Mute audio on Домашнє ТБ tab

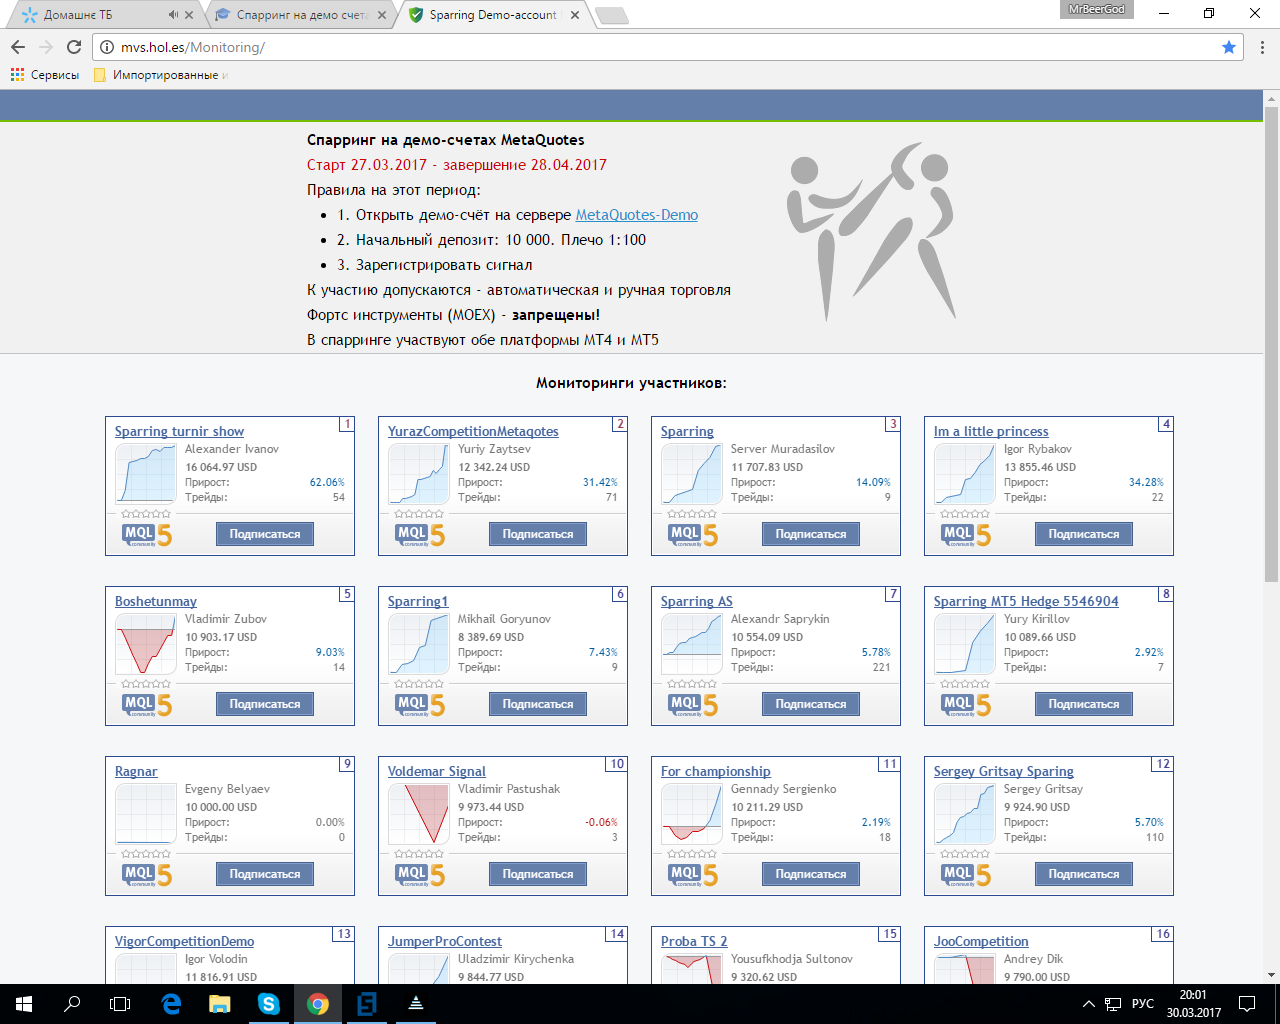click(x=174, y=15)
